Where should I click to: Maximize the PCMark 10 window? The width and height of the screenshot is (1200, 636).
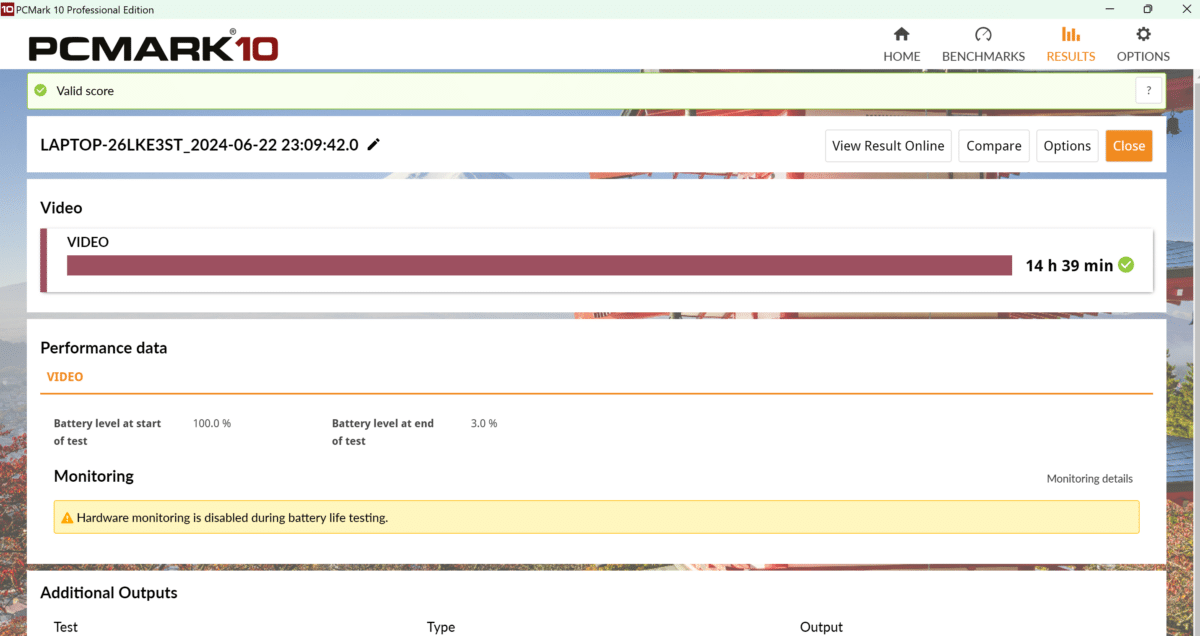point(1147,9)
